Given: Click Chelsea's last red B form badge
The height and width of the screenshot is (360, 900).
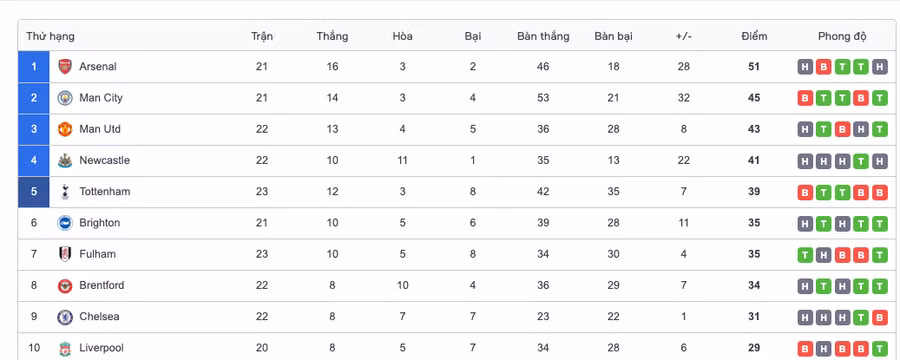Looking at the screenshot, I should point(879,317).
